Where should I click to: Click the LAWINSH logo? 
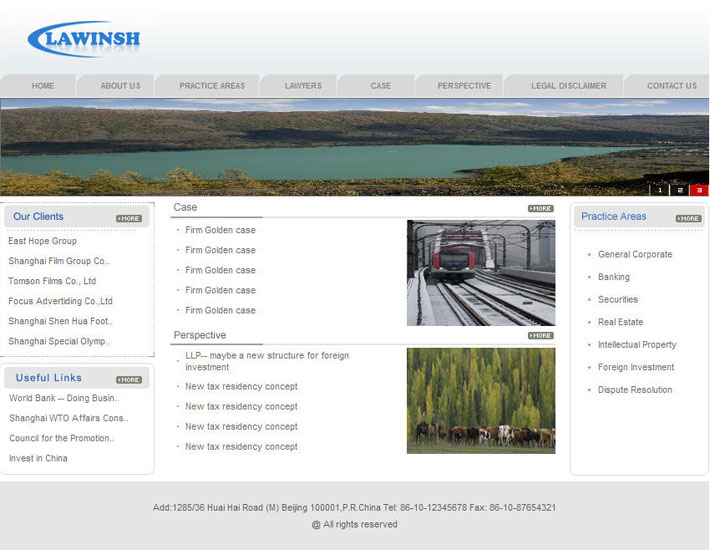84,39
